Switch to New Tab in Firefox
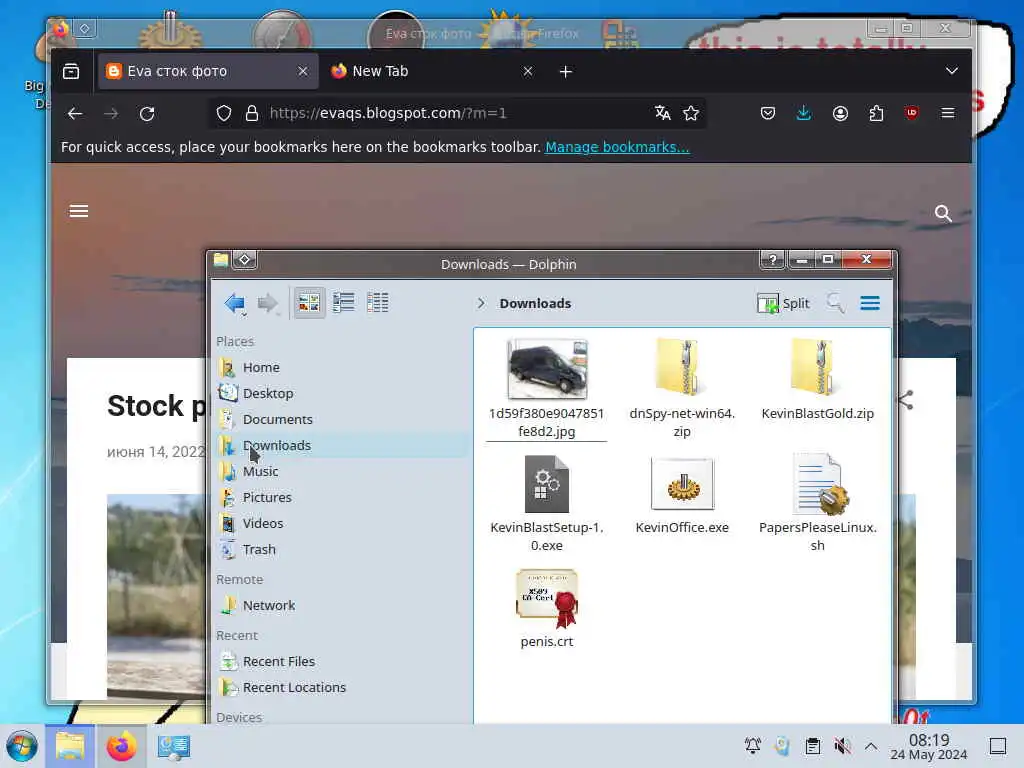This screenshot has width=1024, height=768. point(432,71)
